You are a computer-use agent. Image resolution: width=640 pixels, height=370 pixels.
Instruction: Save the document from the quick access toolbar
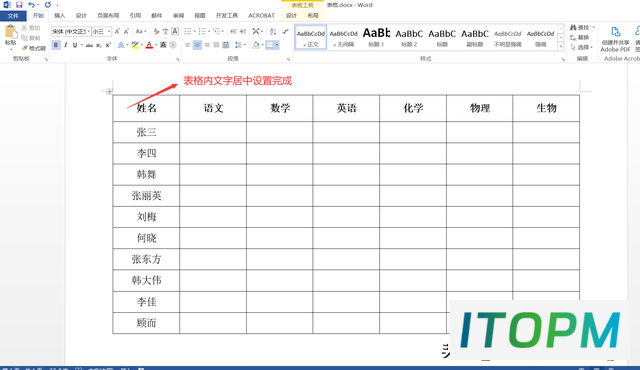point(19,5)
